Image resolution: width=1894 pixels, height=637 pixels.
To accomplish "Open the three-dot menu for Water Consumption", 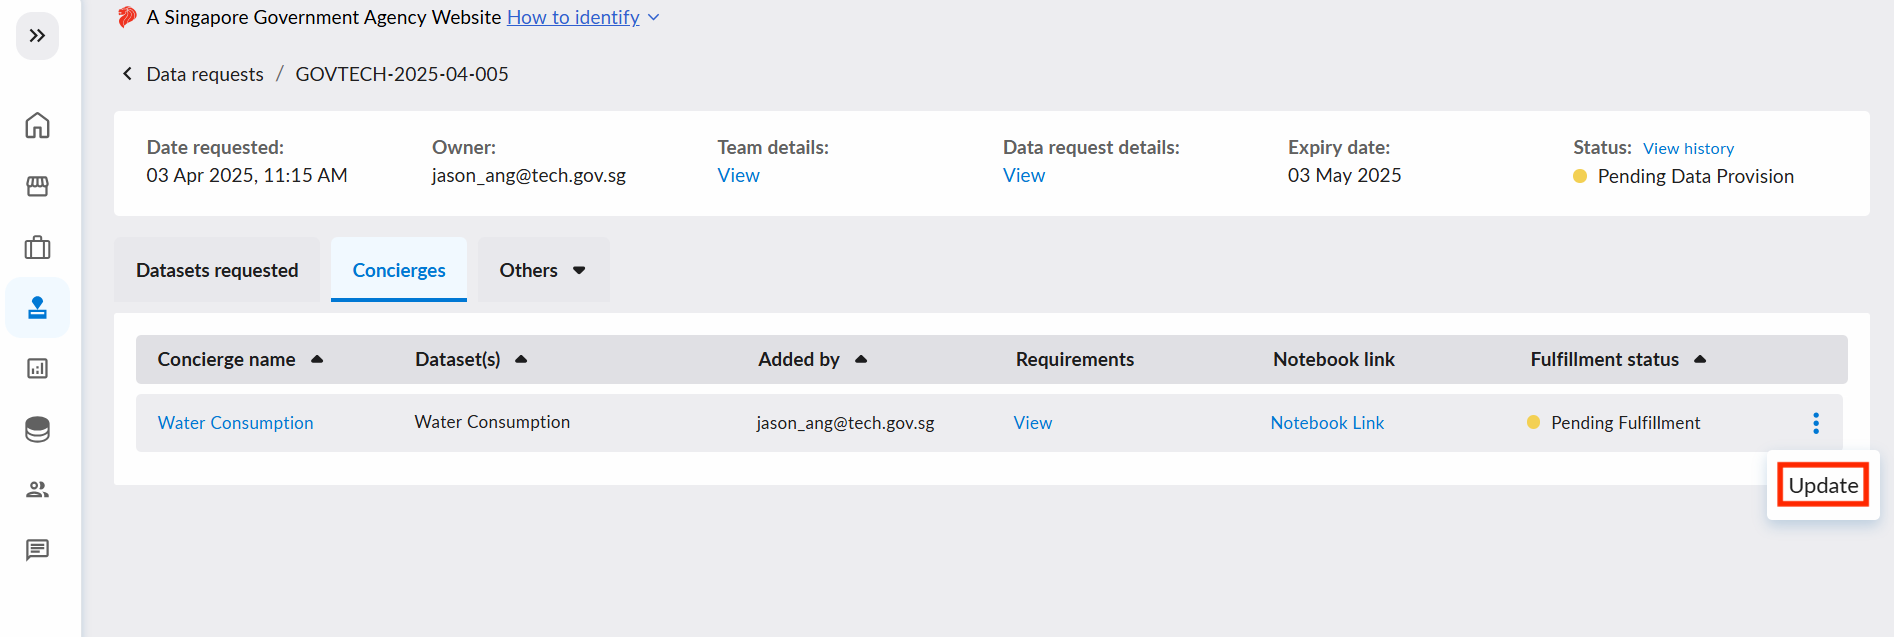I will click(1816, 423).
